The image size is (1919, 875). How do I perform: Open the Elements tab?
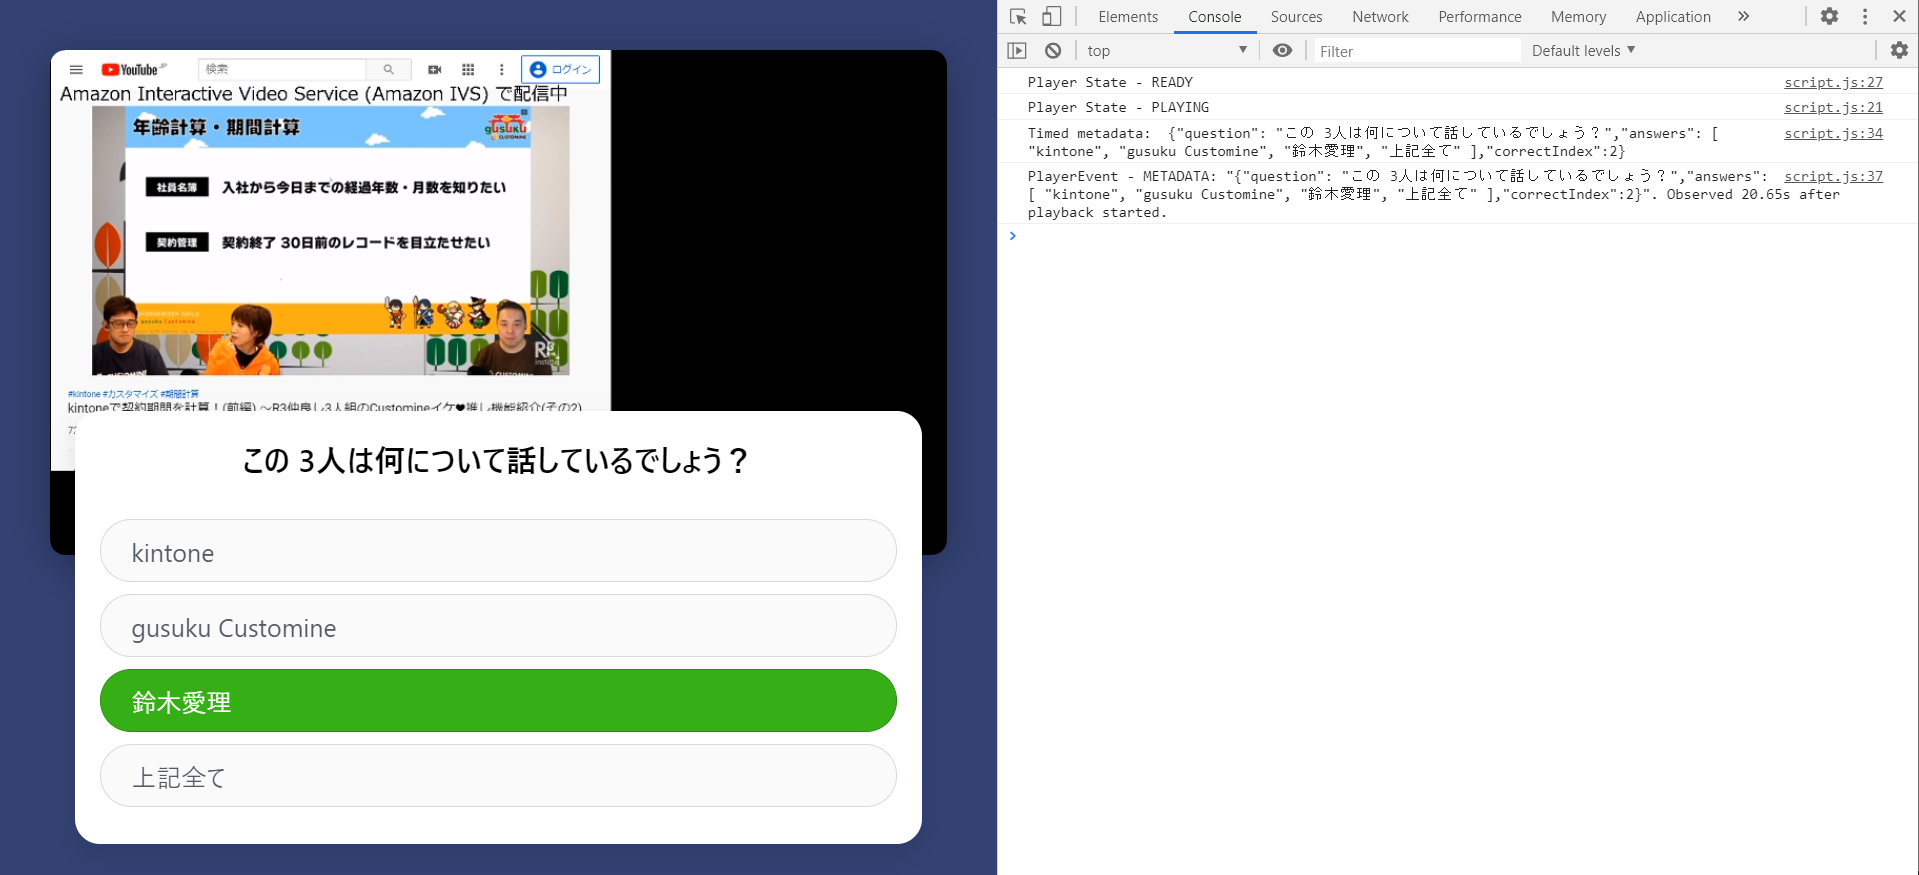click(x=1127, y=17)
